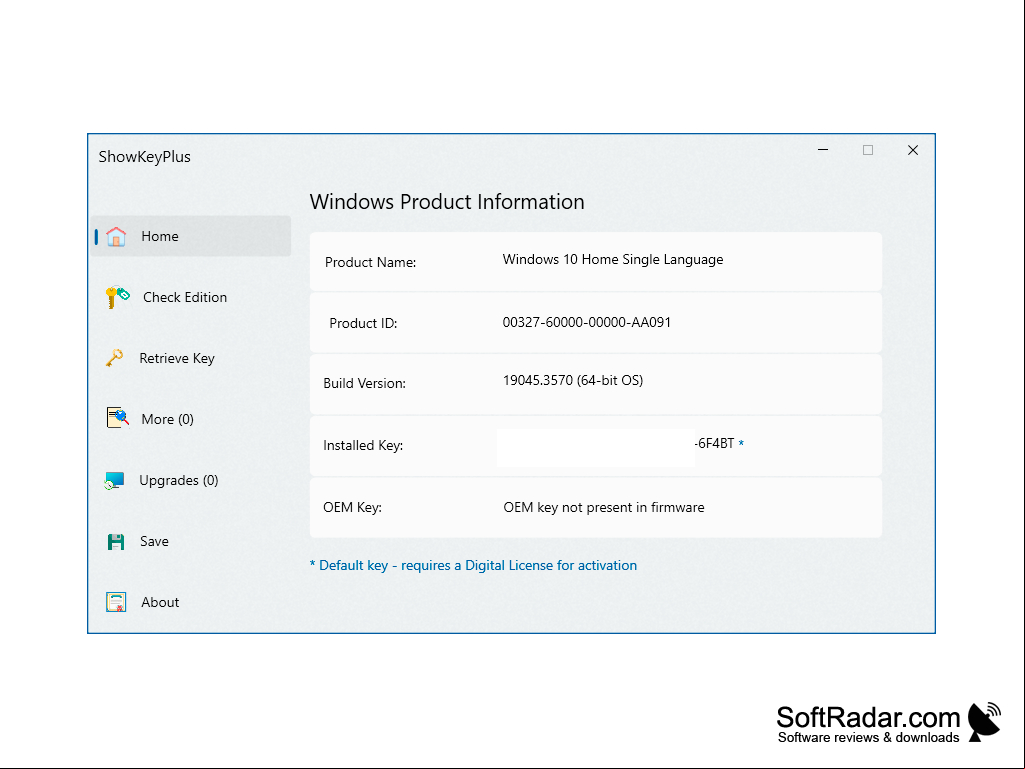Screen dimensions: 1025x769
Task: Minimize the ShowKeyPlus window
Action: coord(823,150)
